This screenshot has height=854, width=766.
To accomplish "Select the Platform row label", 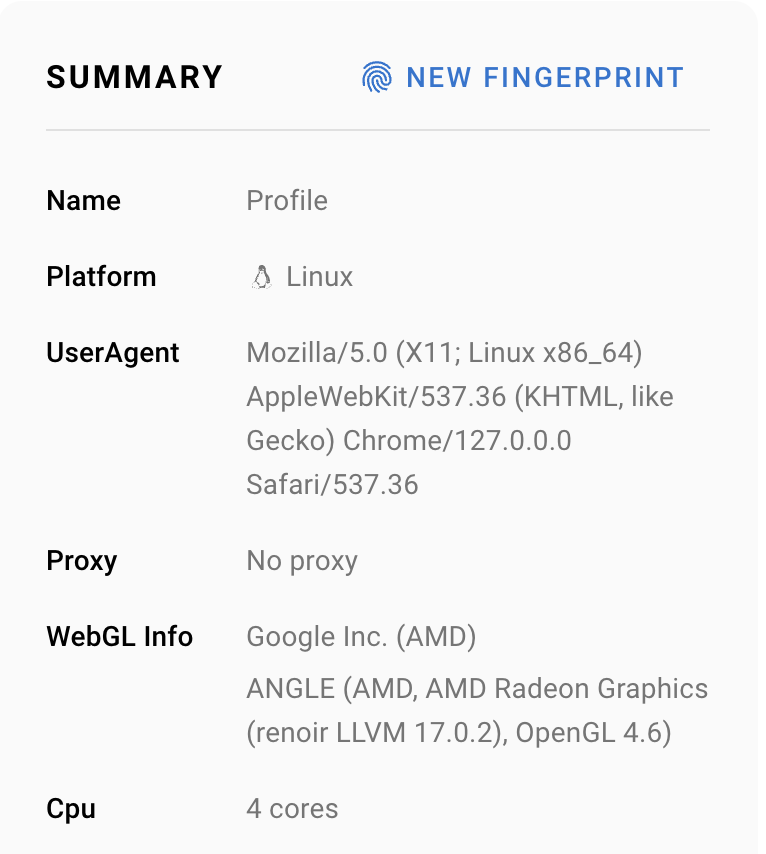I will coord(101,277).
